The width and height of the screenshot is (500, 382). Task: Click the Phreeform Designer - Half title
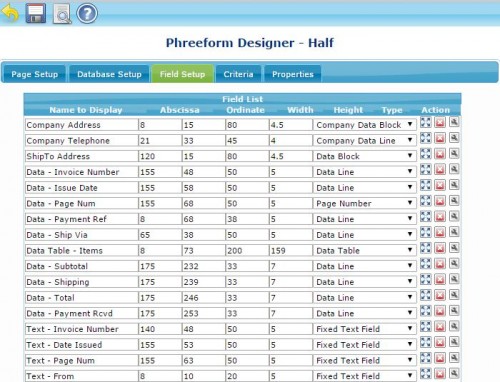coord(250,43)
